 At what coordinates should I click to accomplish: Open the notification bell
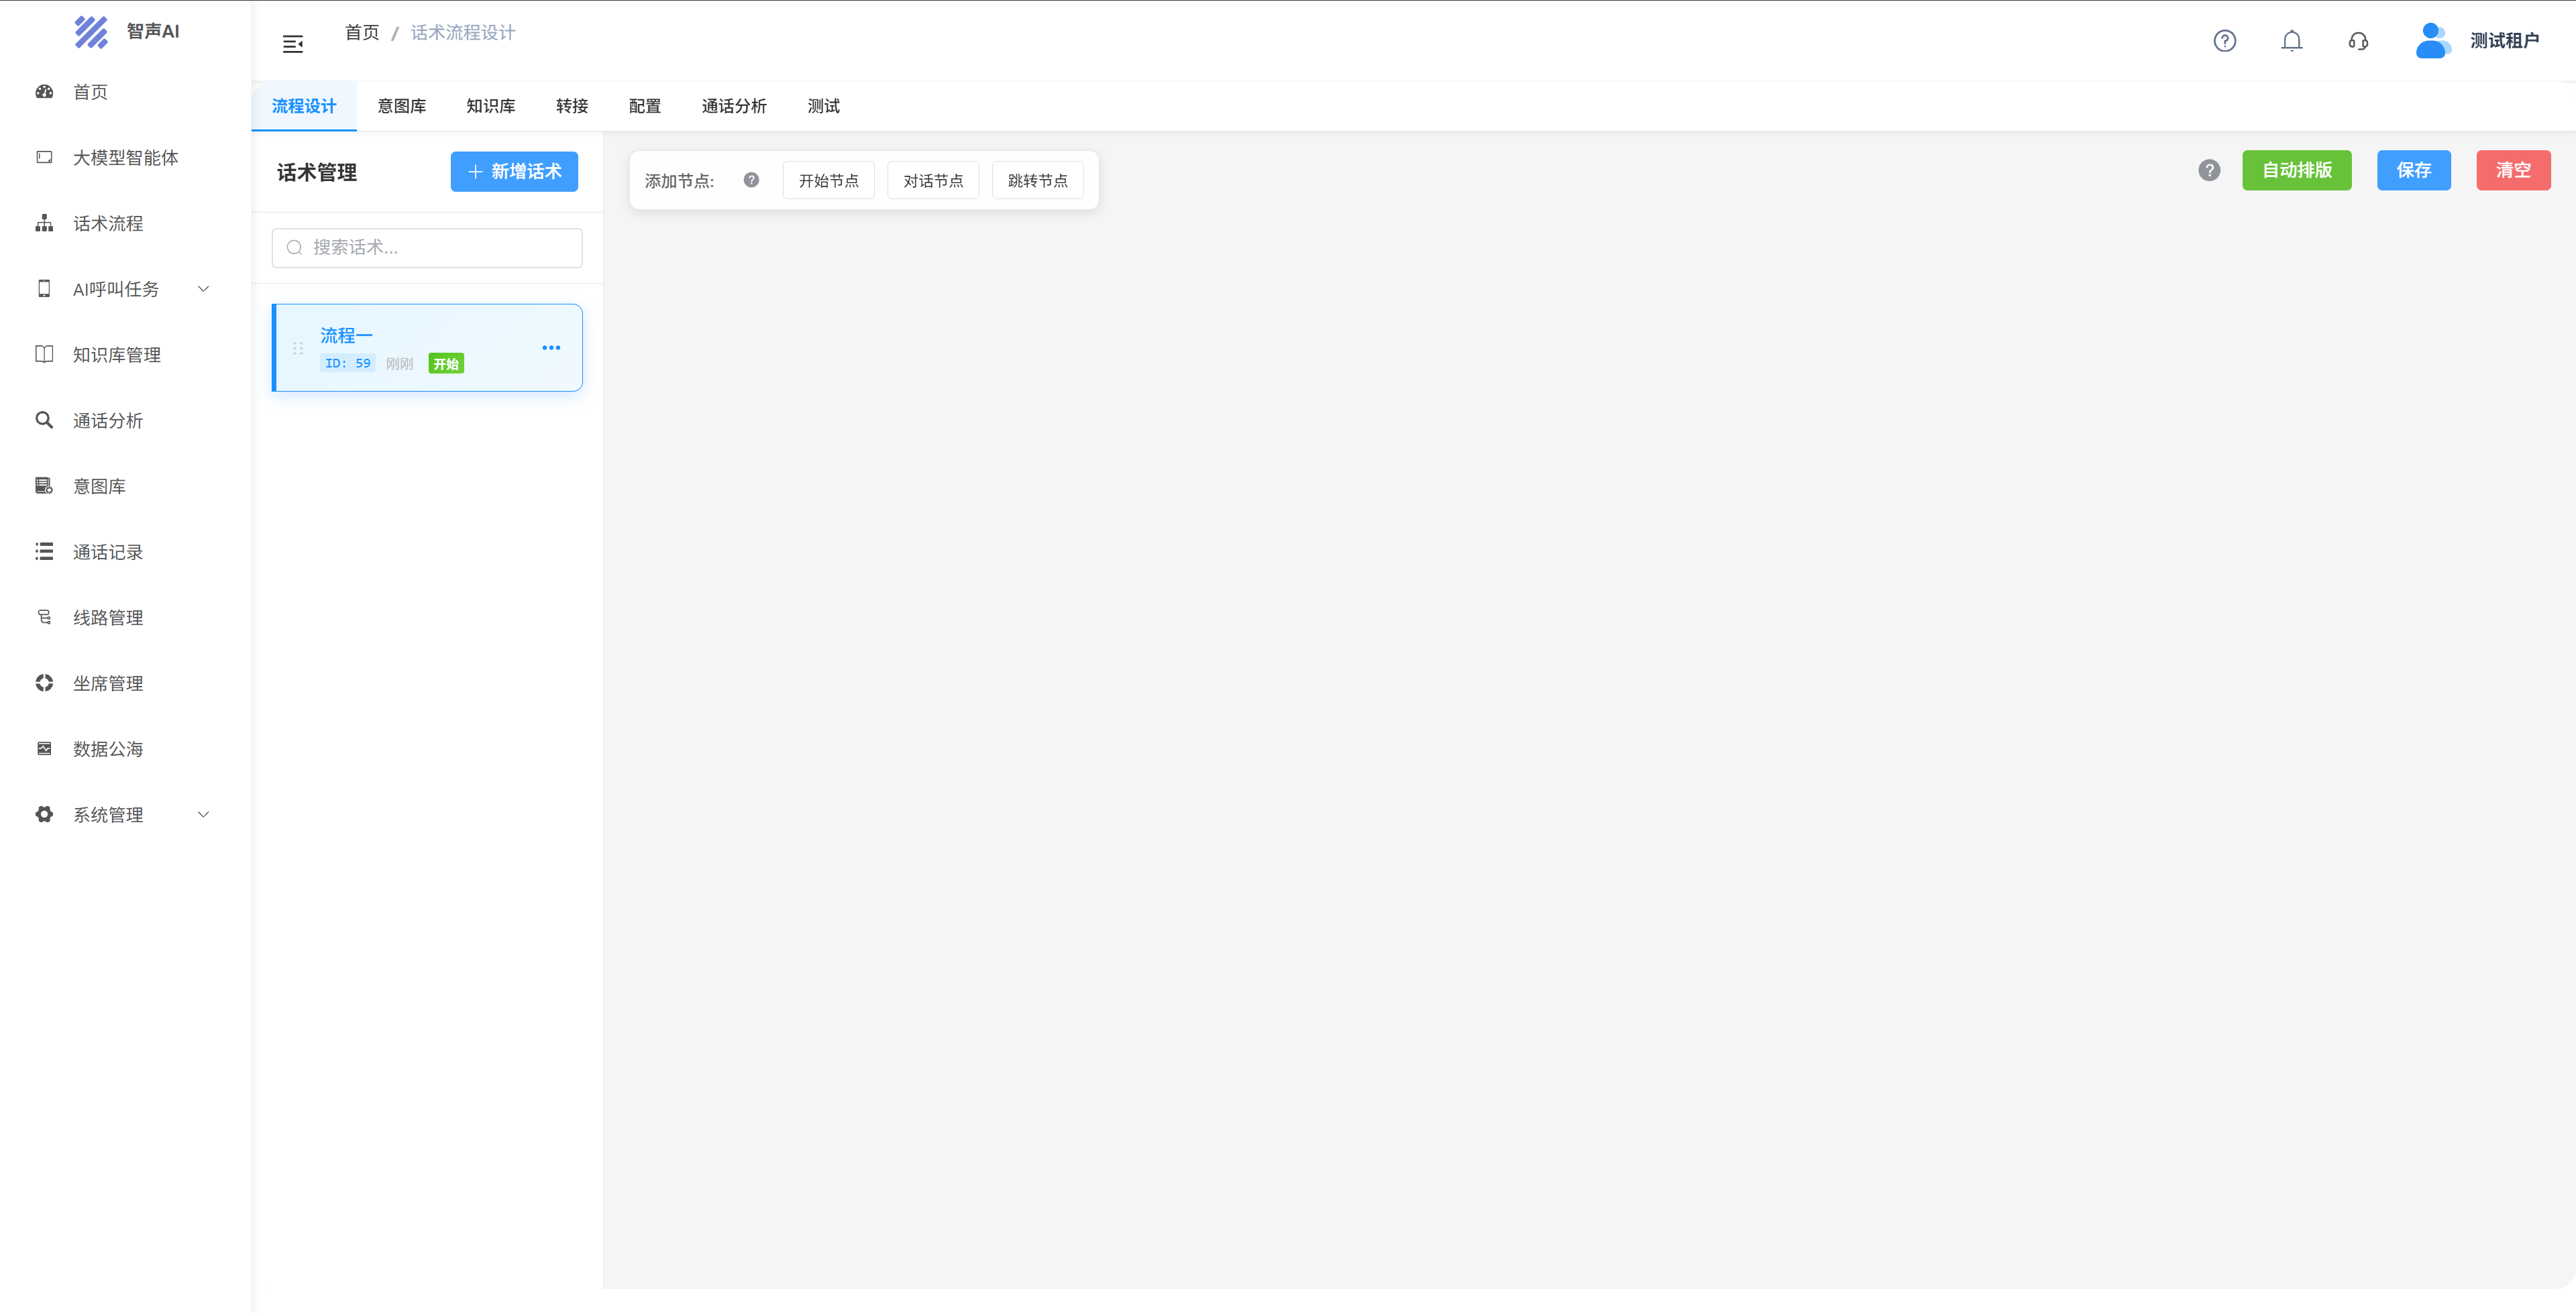click(x=2291, y=41)
